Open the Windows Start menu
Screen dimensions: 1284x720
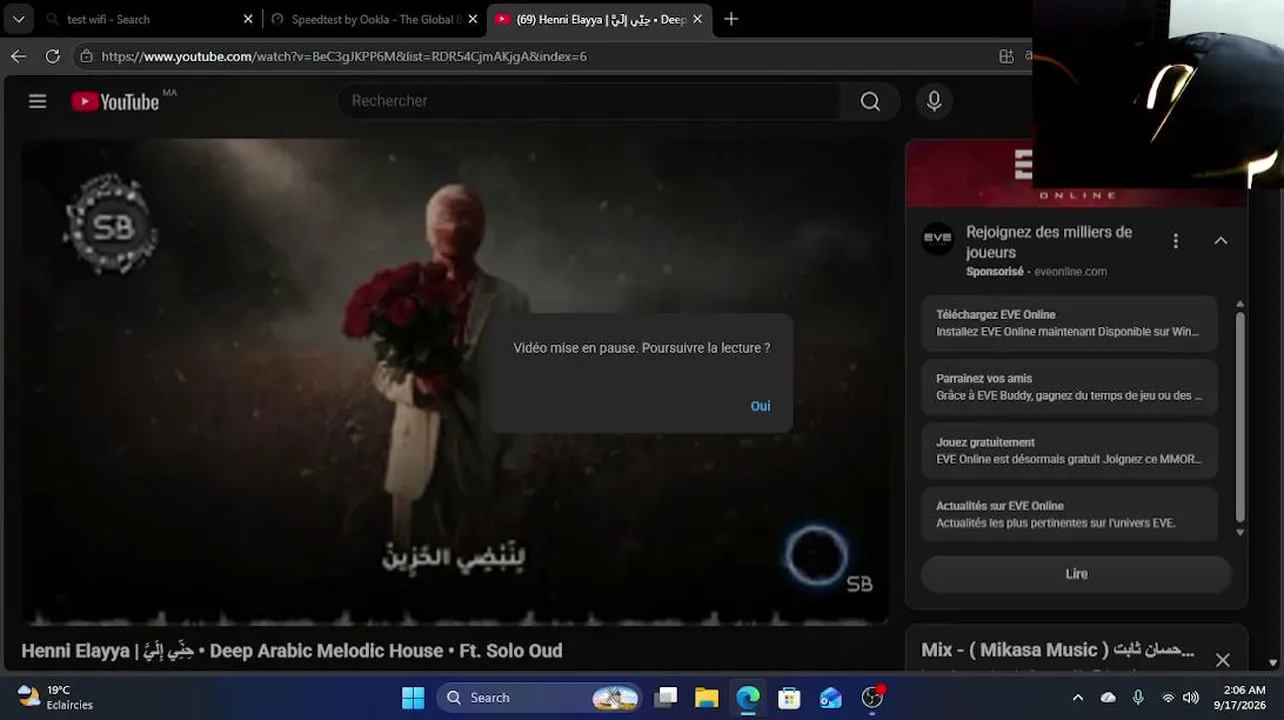click(x=412, y=697)
